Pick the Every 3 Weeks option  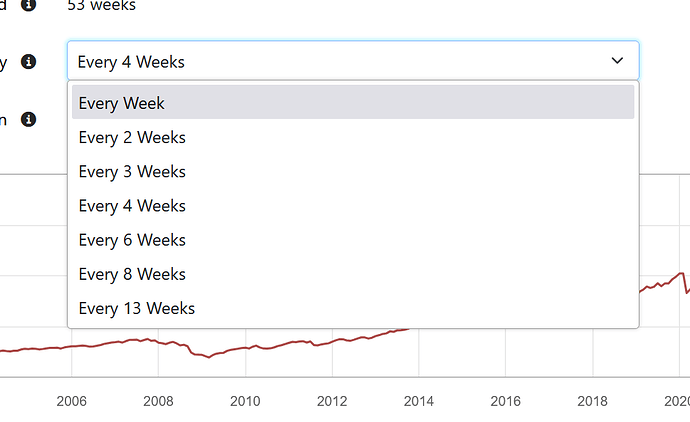[x=353, y=171]
